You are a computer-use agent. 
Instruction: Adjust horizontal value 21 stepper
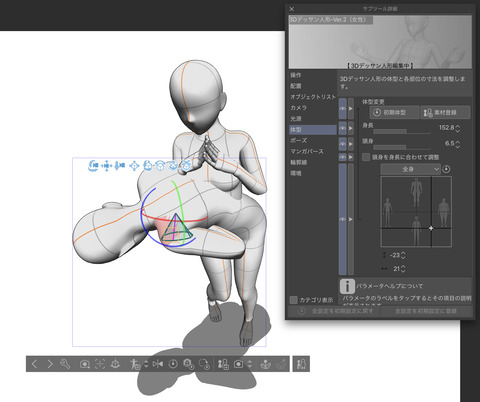[403, 269]
